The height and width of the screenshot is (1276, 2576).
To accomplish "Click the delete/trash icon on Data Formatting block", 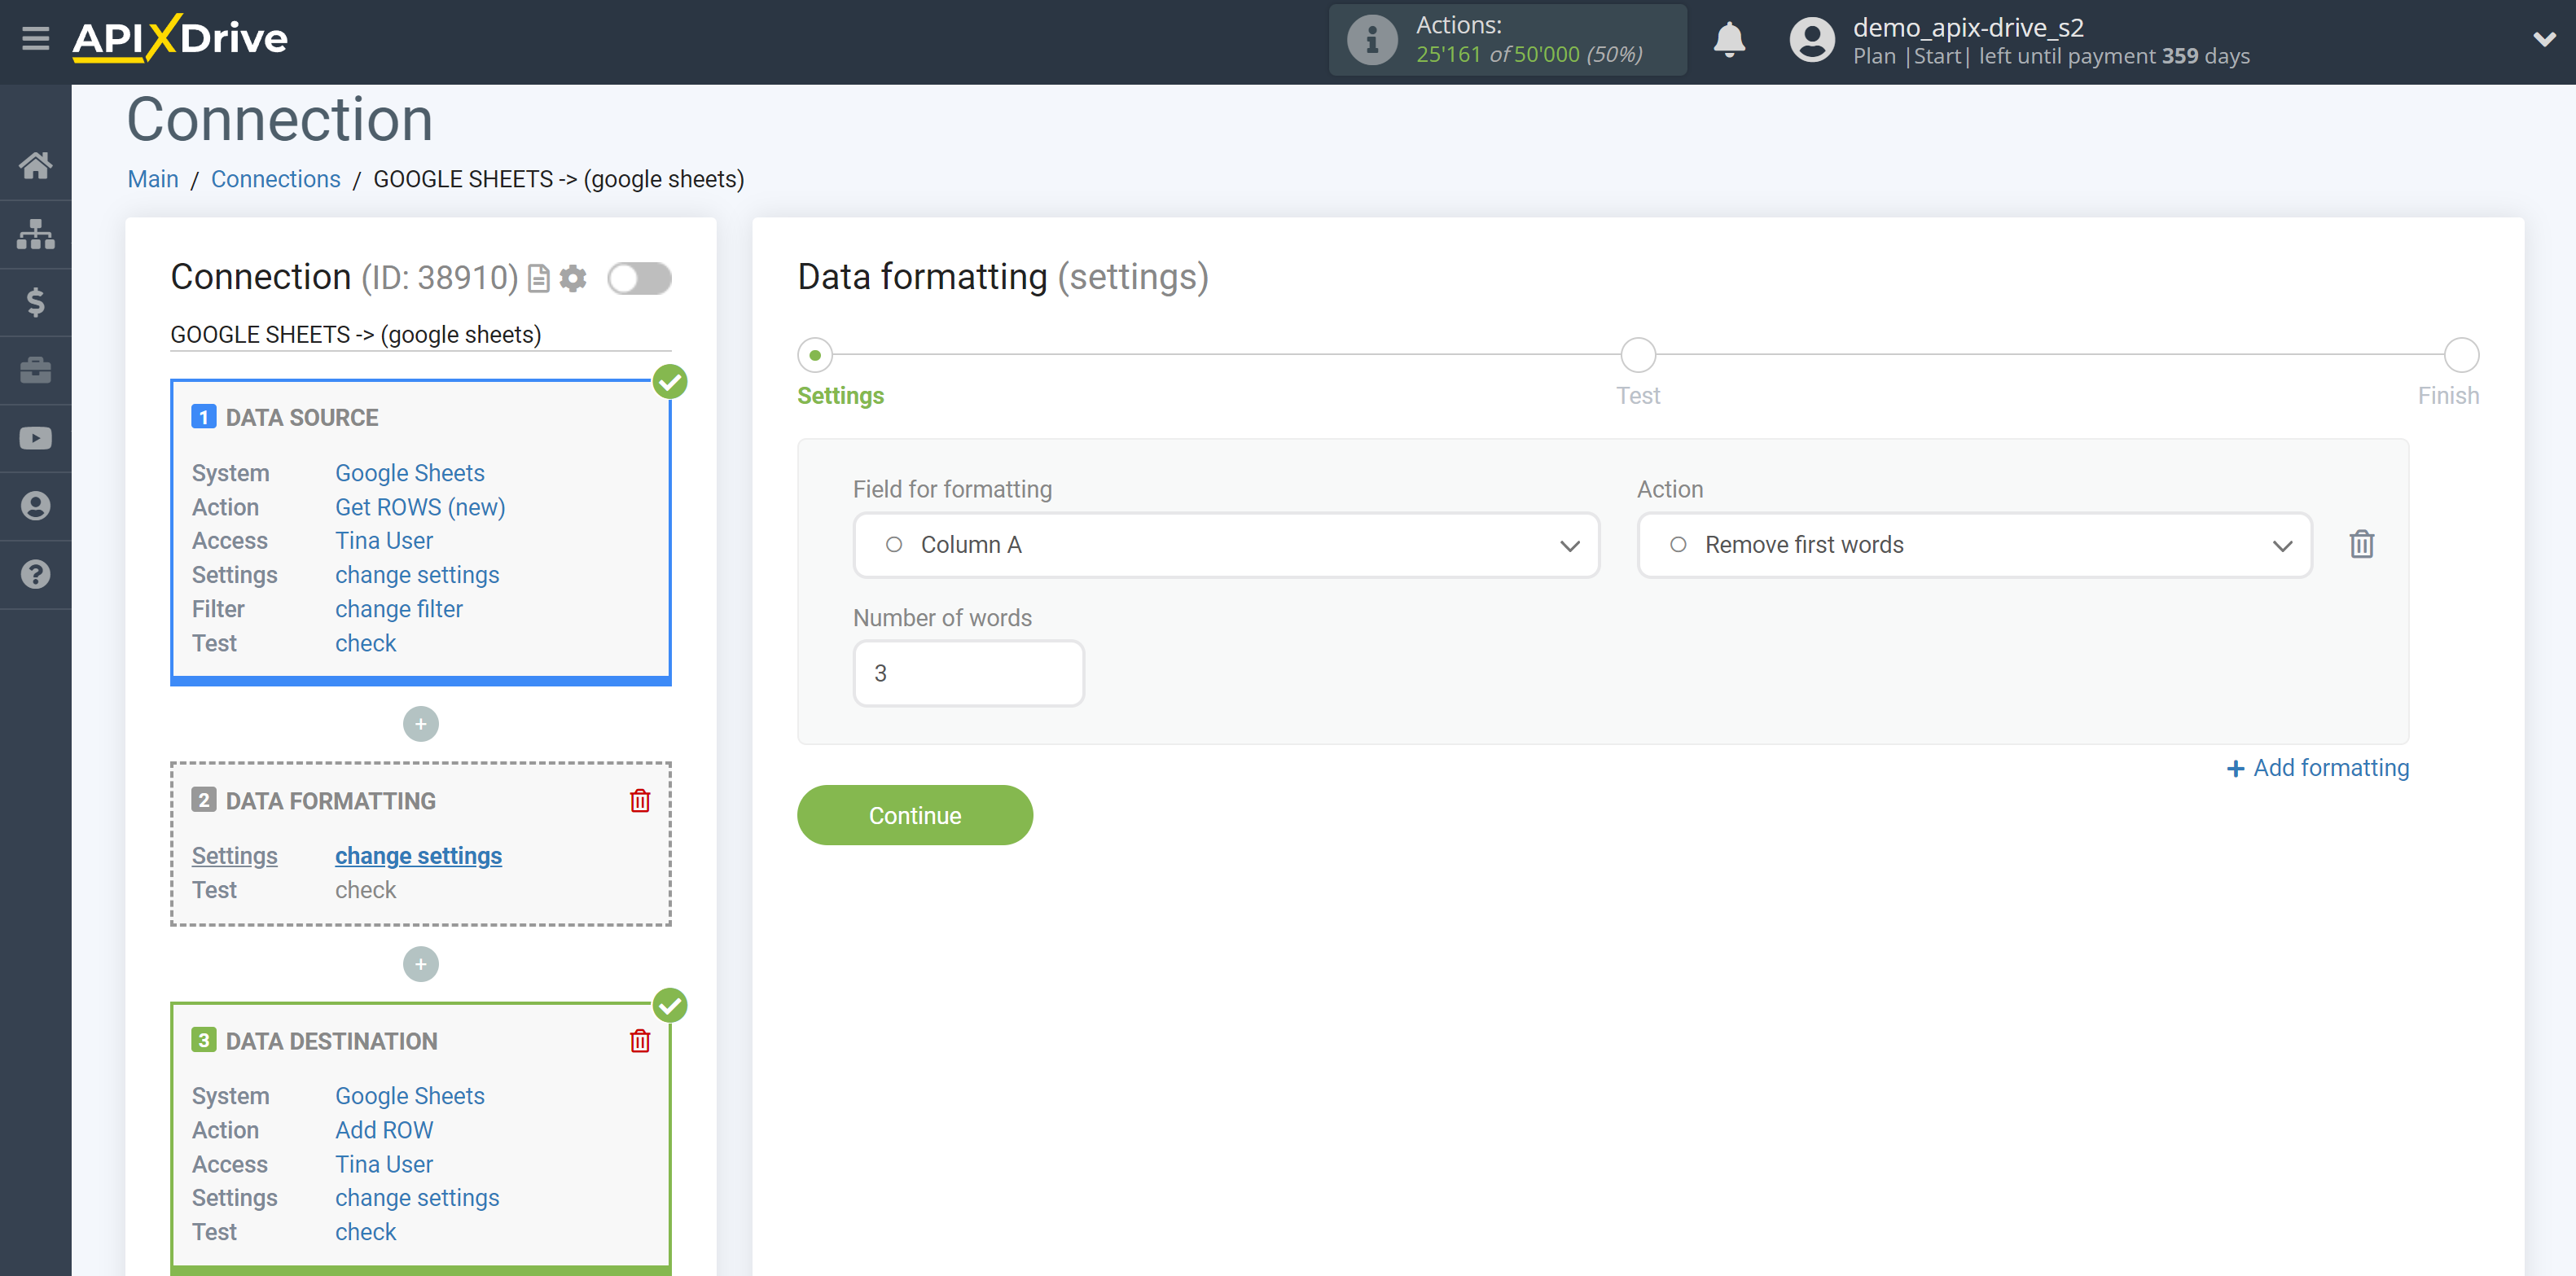I will point(641,800).
